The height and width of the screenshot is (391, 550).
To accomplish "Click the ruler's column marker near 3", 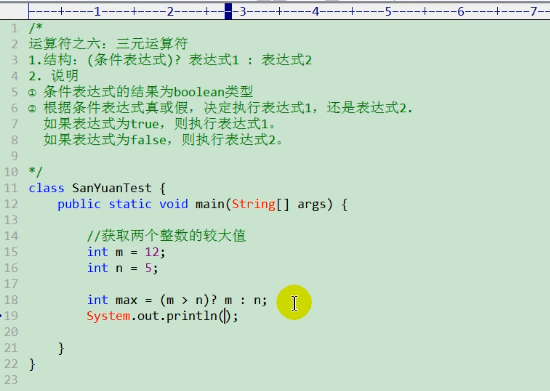I will pos(228,11).
